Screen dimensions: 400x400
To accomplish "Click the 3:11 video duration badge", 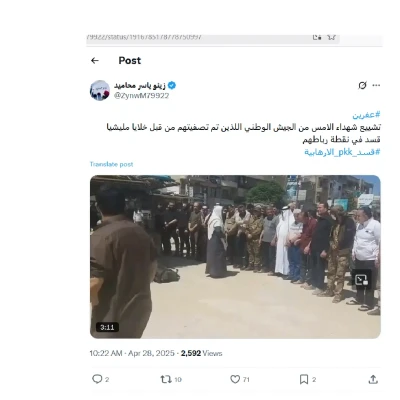I will coord(107,327).
